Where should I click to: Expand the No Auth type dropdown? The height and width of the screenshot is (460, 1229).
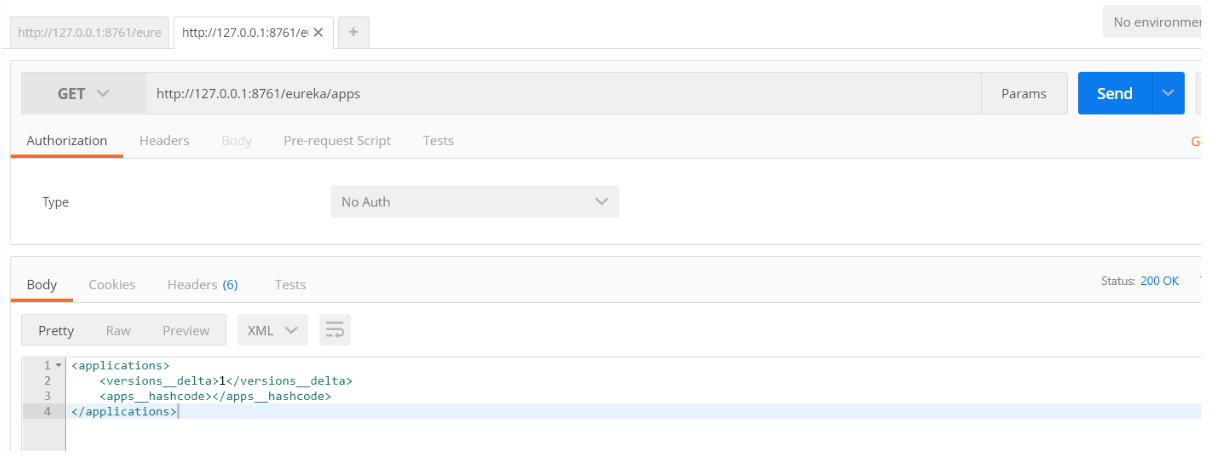point(474,202)
